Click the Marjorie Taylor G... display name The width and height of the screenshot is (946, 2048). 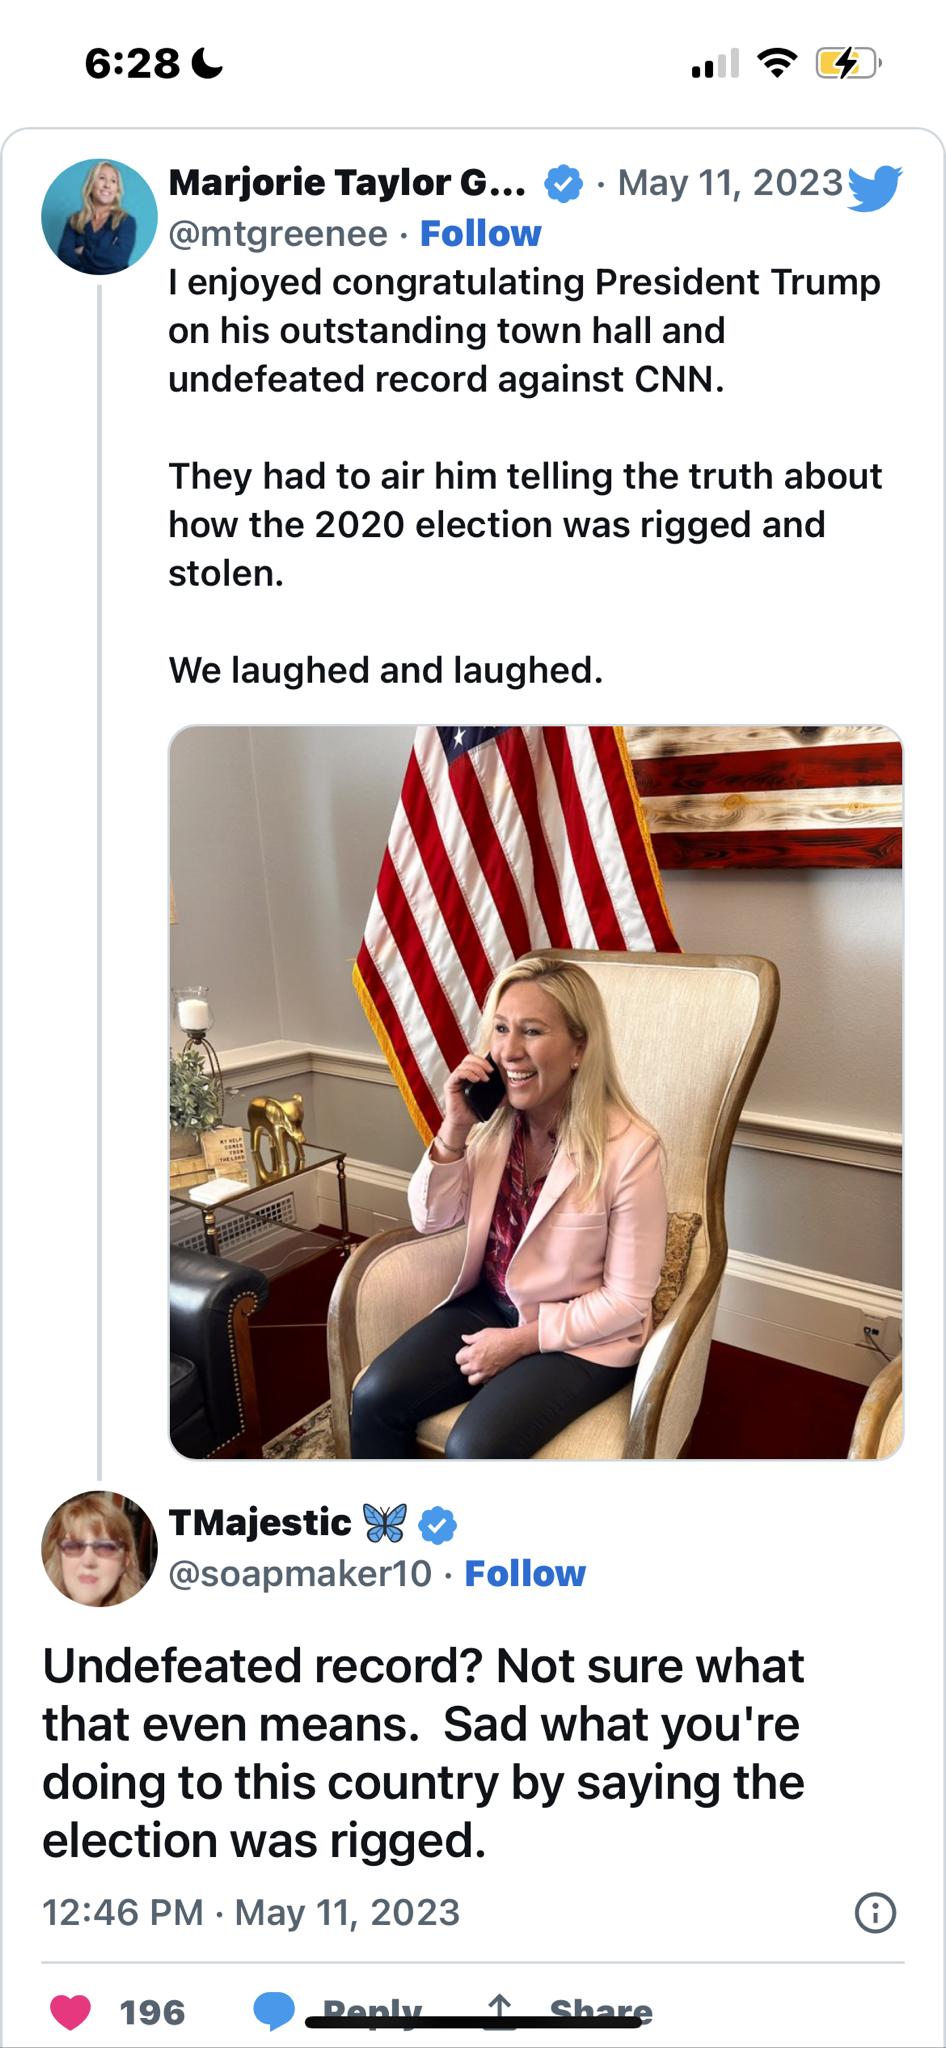[x=347, y=183]
